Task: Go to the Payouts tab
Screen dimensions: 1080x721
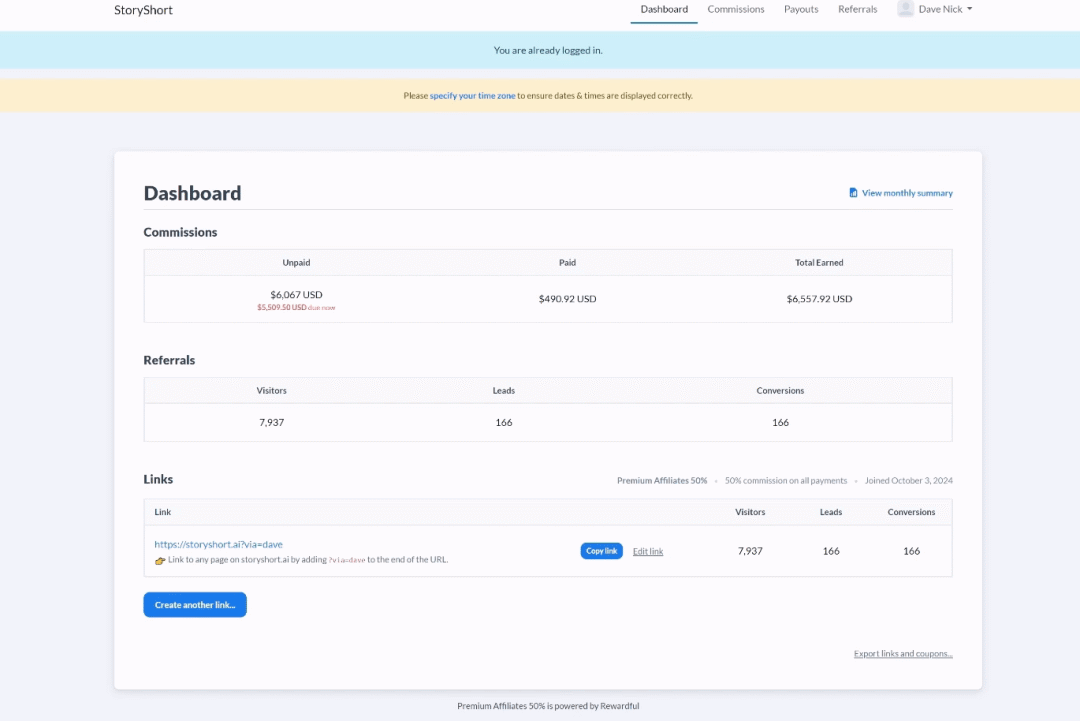Action: (x=801, y=9)
